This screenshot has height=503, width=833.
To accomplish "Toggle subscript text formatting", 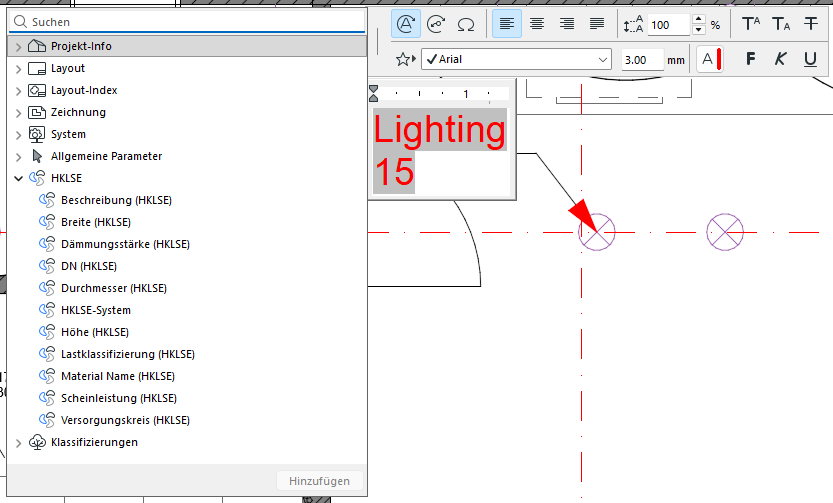I will 781,24.
